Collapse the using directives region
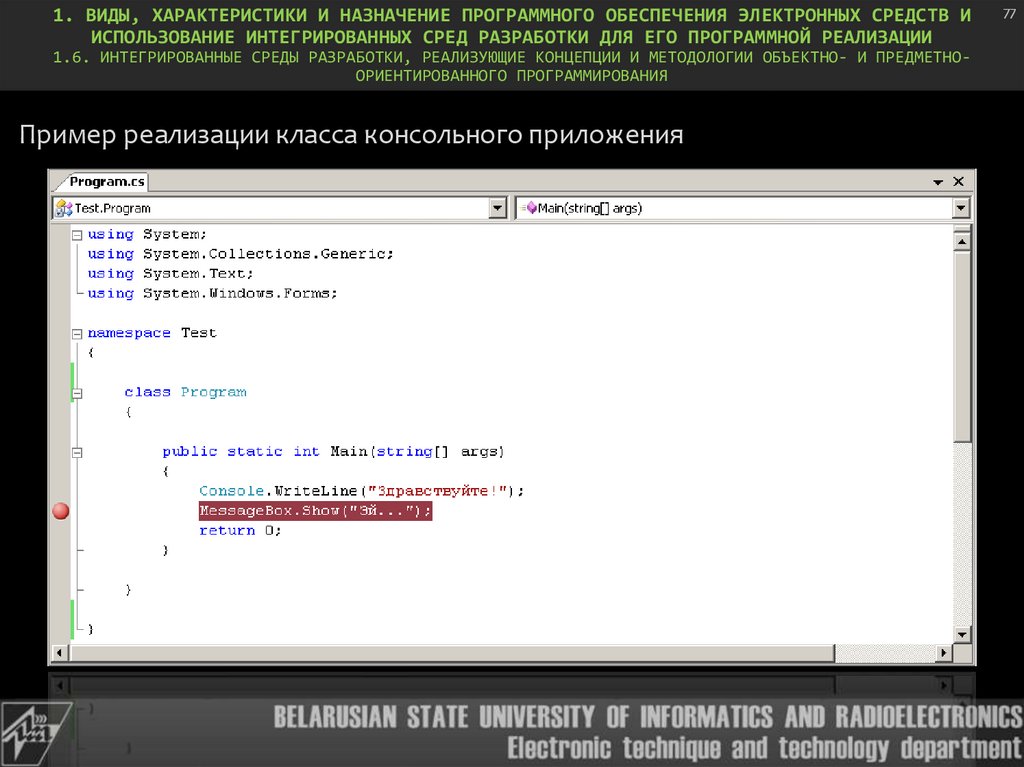The height and width of the screenshot is (767, 1024). (x=77, y=235)
